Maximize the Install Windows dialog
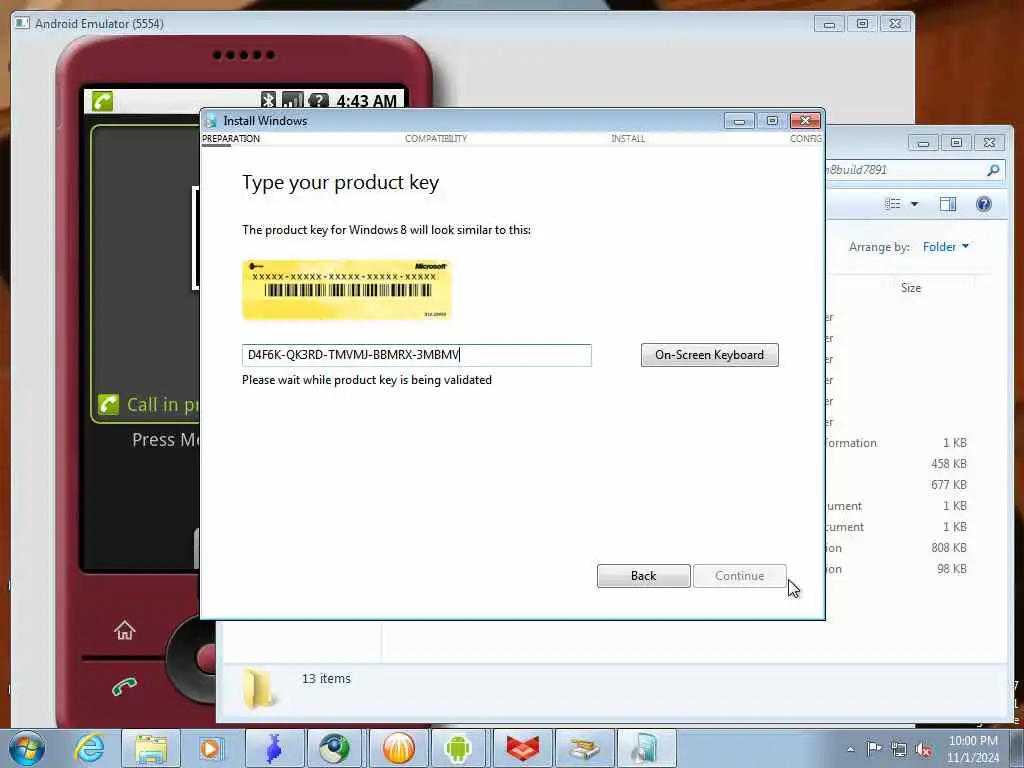Viewport: 1024px width, 768px height. pos(772,121)
